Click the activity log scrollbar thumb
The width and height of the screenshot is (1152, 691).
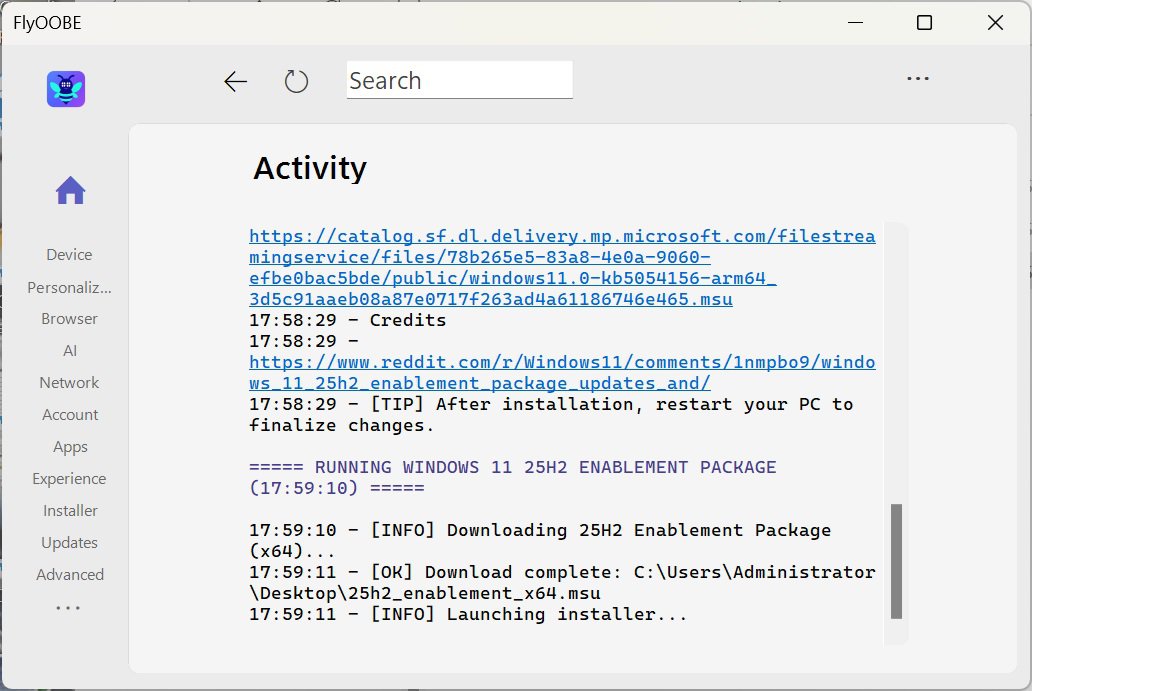click(896, 560)
